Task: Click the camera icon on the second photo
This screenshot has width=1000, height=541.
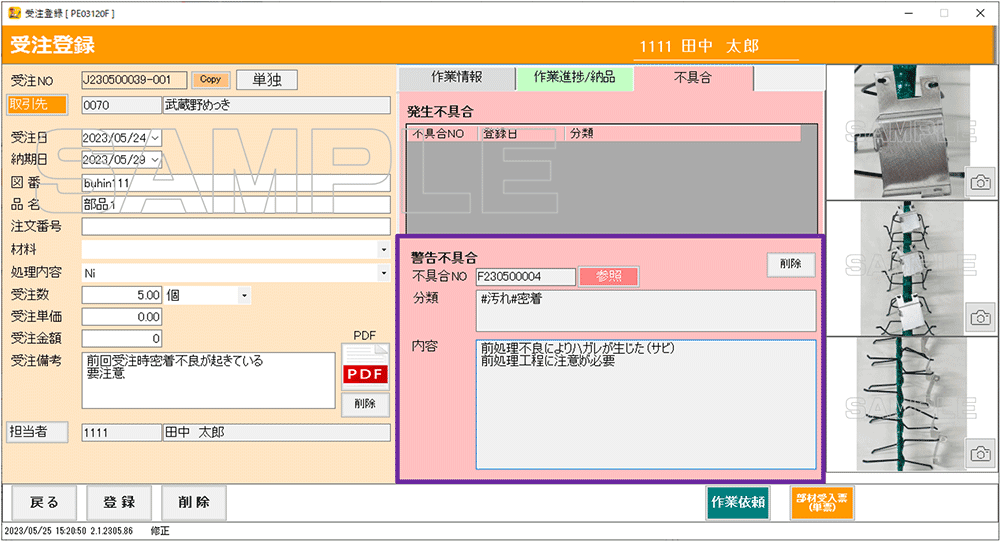Action: [x=980, y=317]
